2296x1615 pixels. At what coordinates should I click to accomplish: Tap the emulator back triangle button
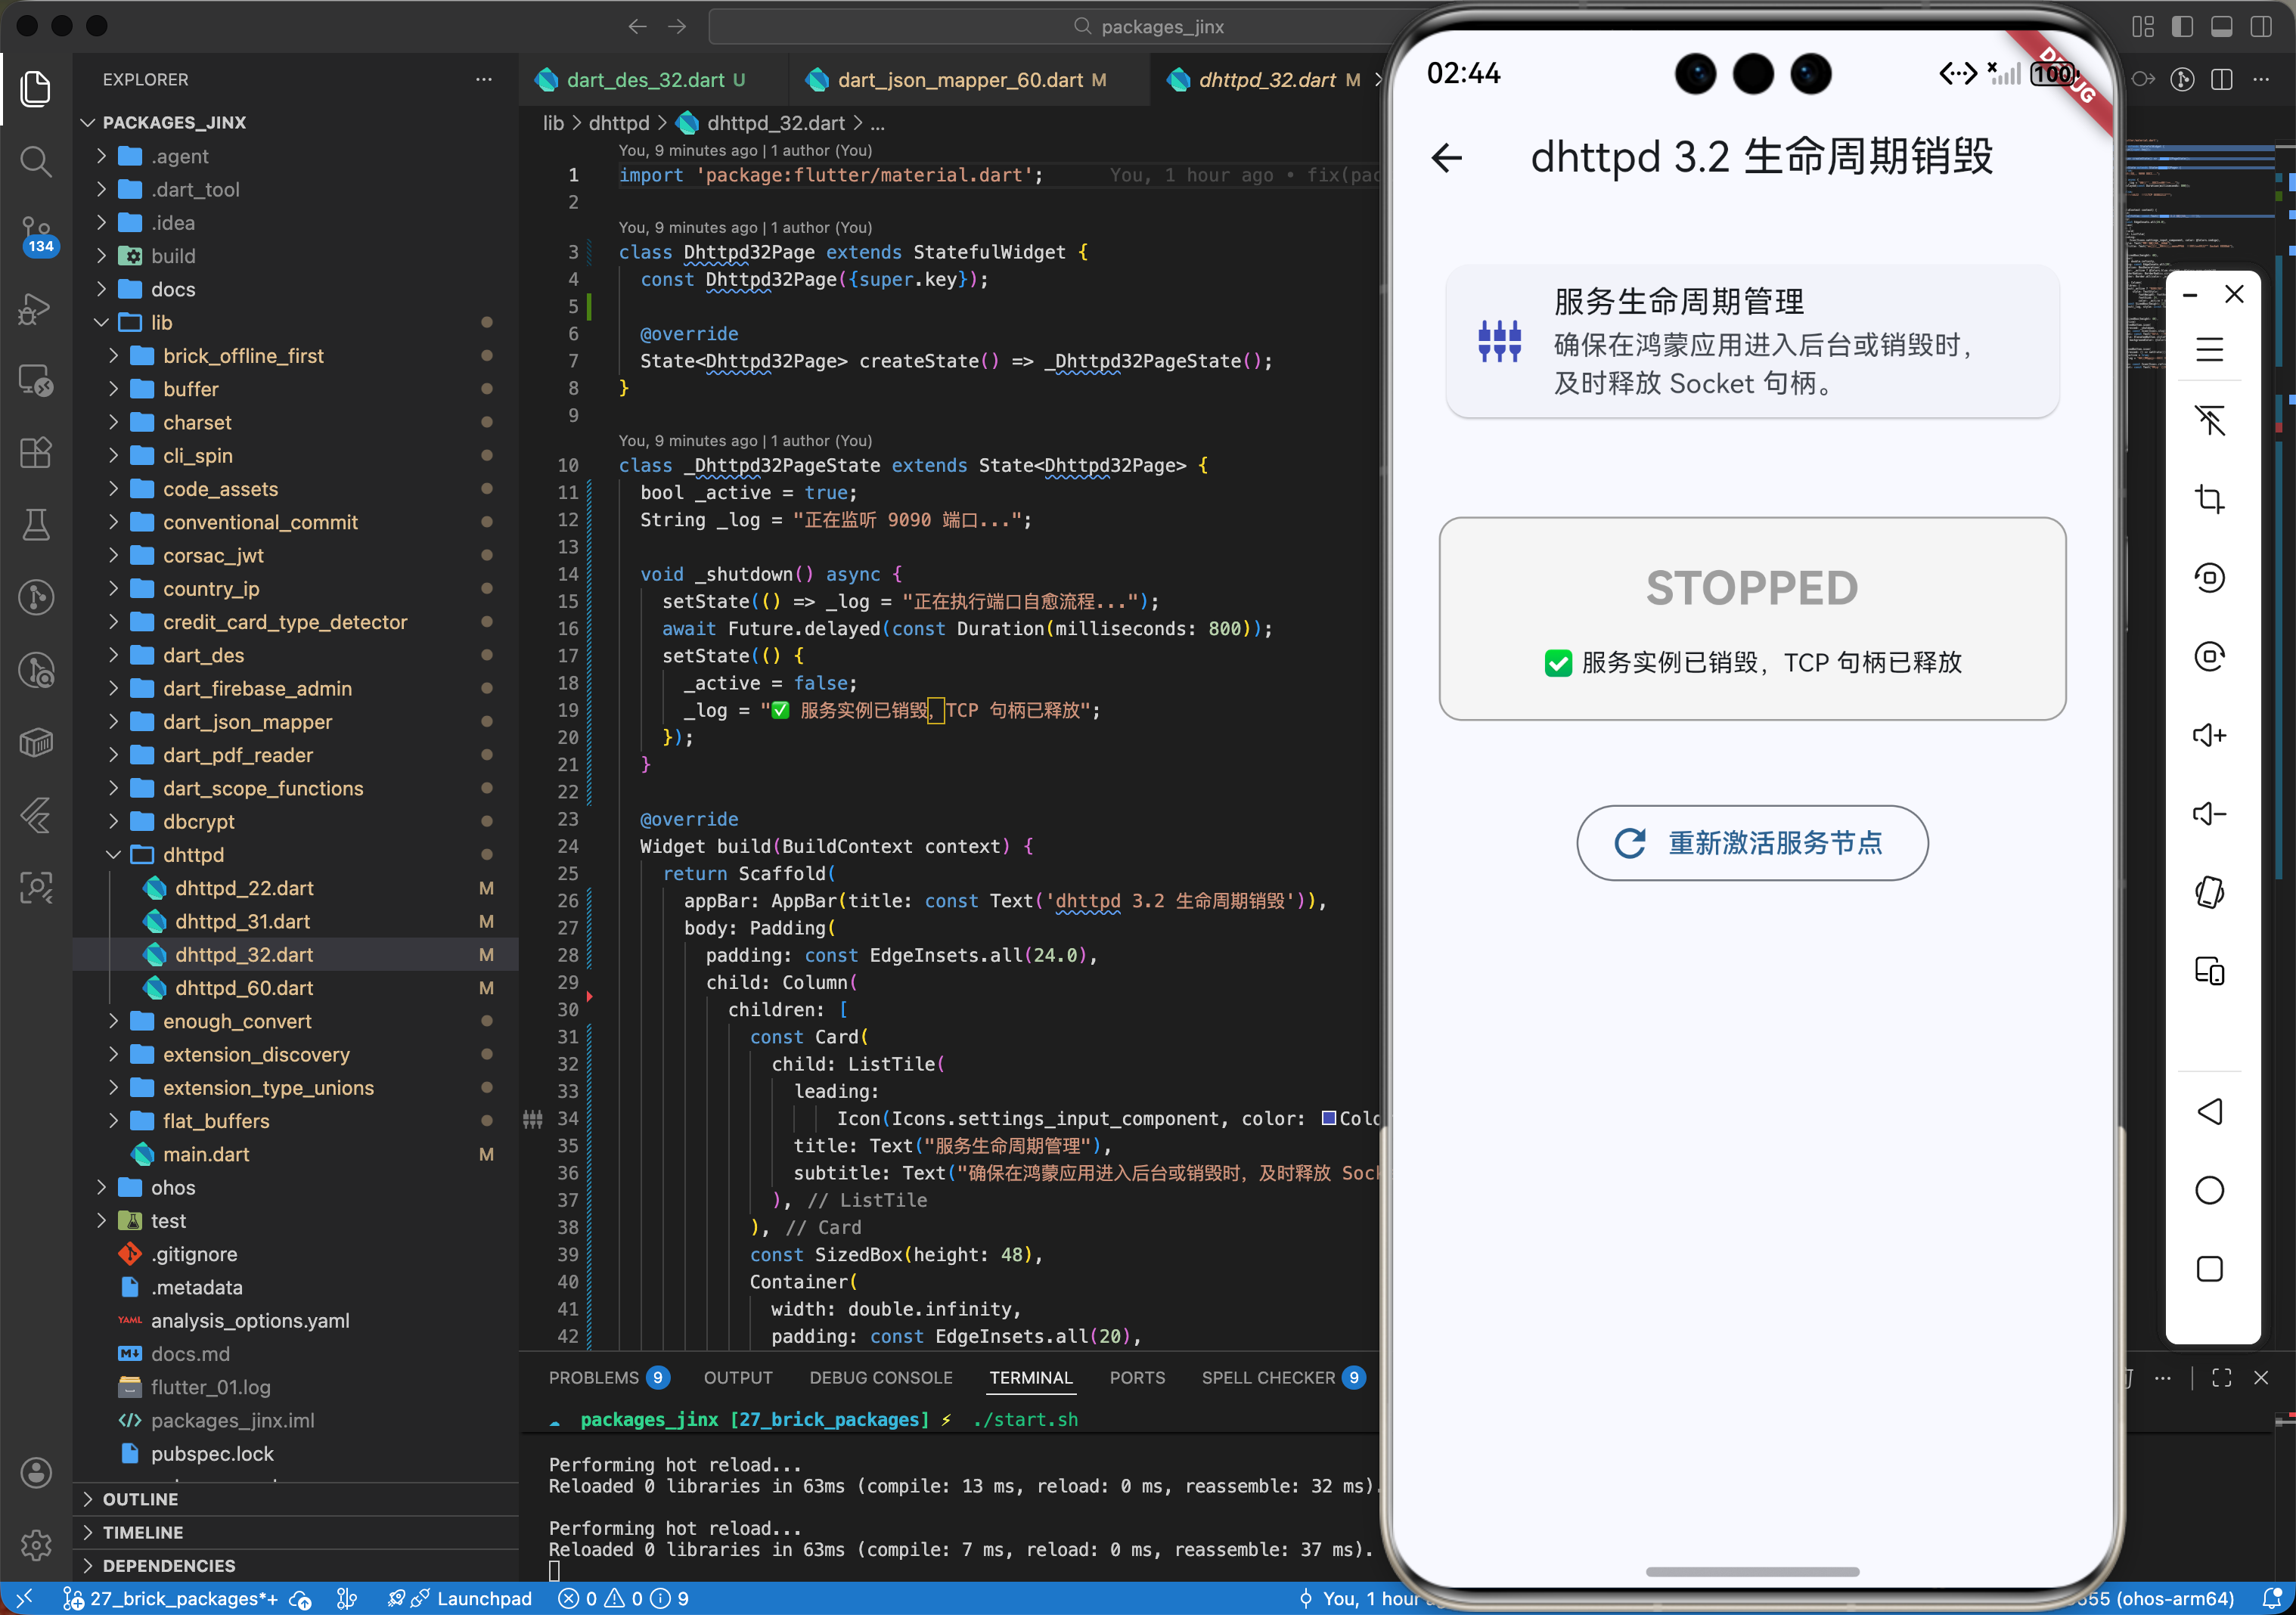[2208, 1111]
